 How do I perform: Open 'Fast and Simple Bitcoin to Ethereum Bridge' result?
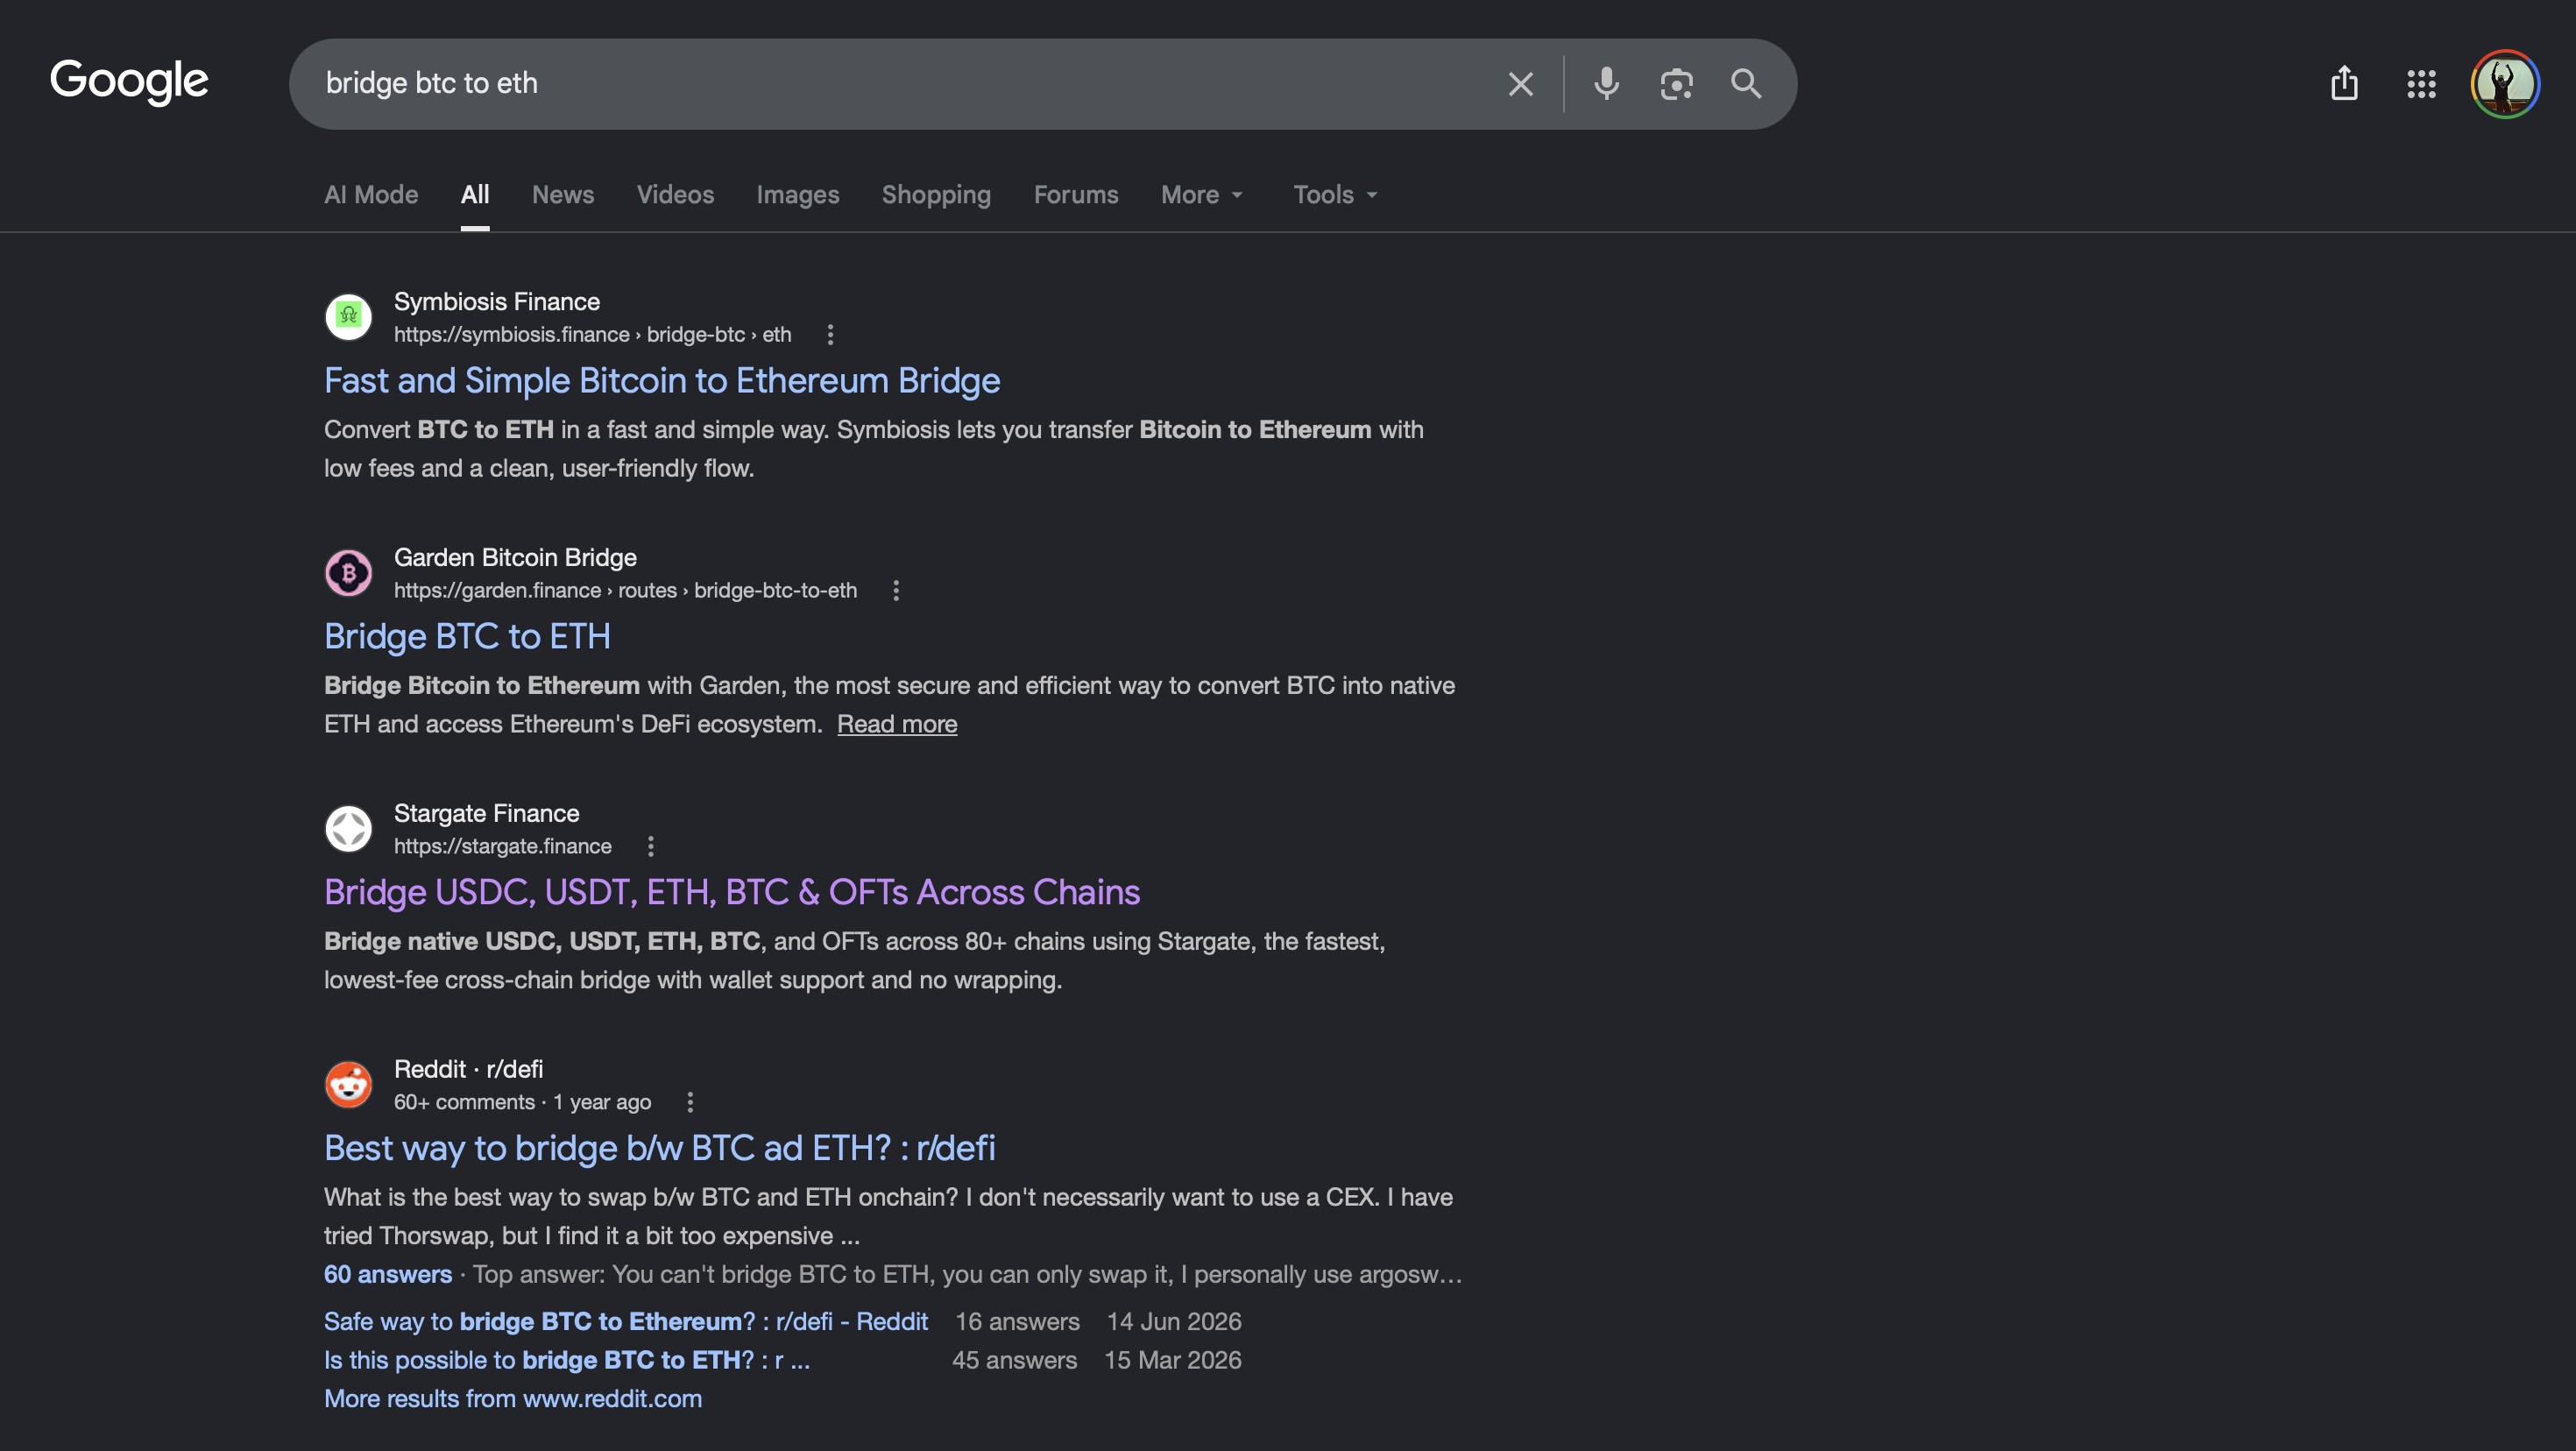point(662,381)
